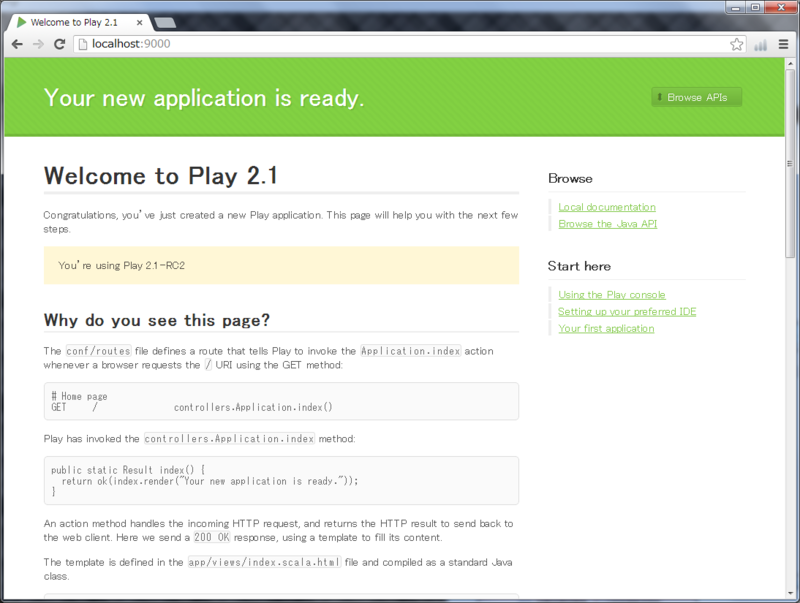Image resolution: width=800 pixels, height=603 pixels.
Task: Open the Using the Play console link
Action: (x=611, y=295)
